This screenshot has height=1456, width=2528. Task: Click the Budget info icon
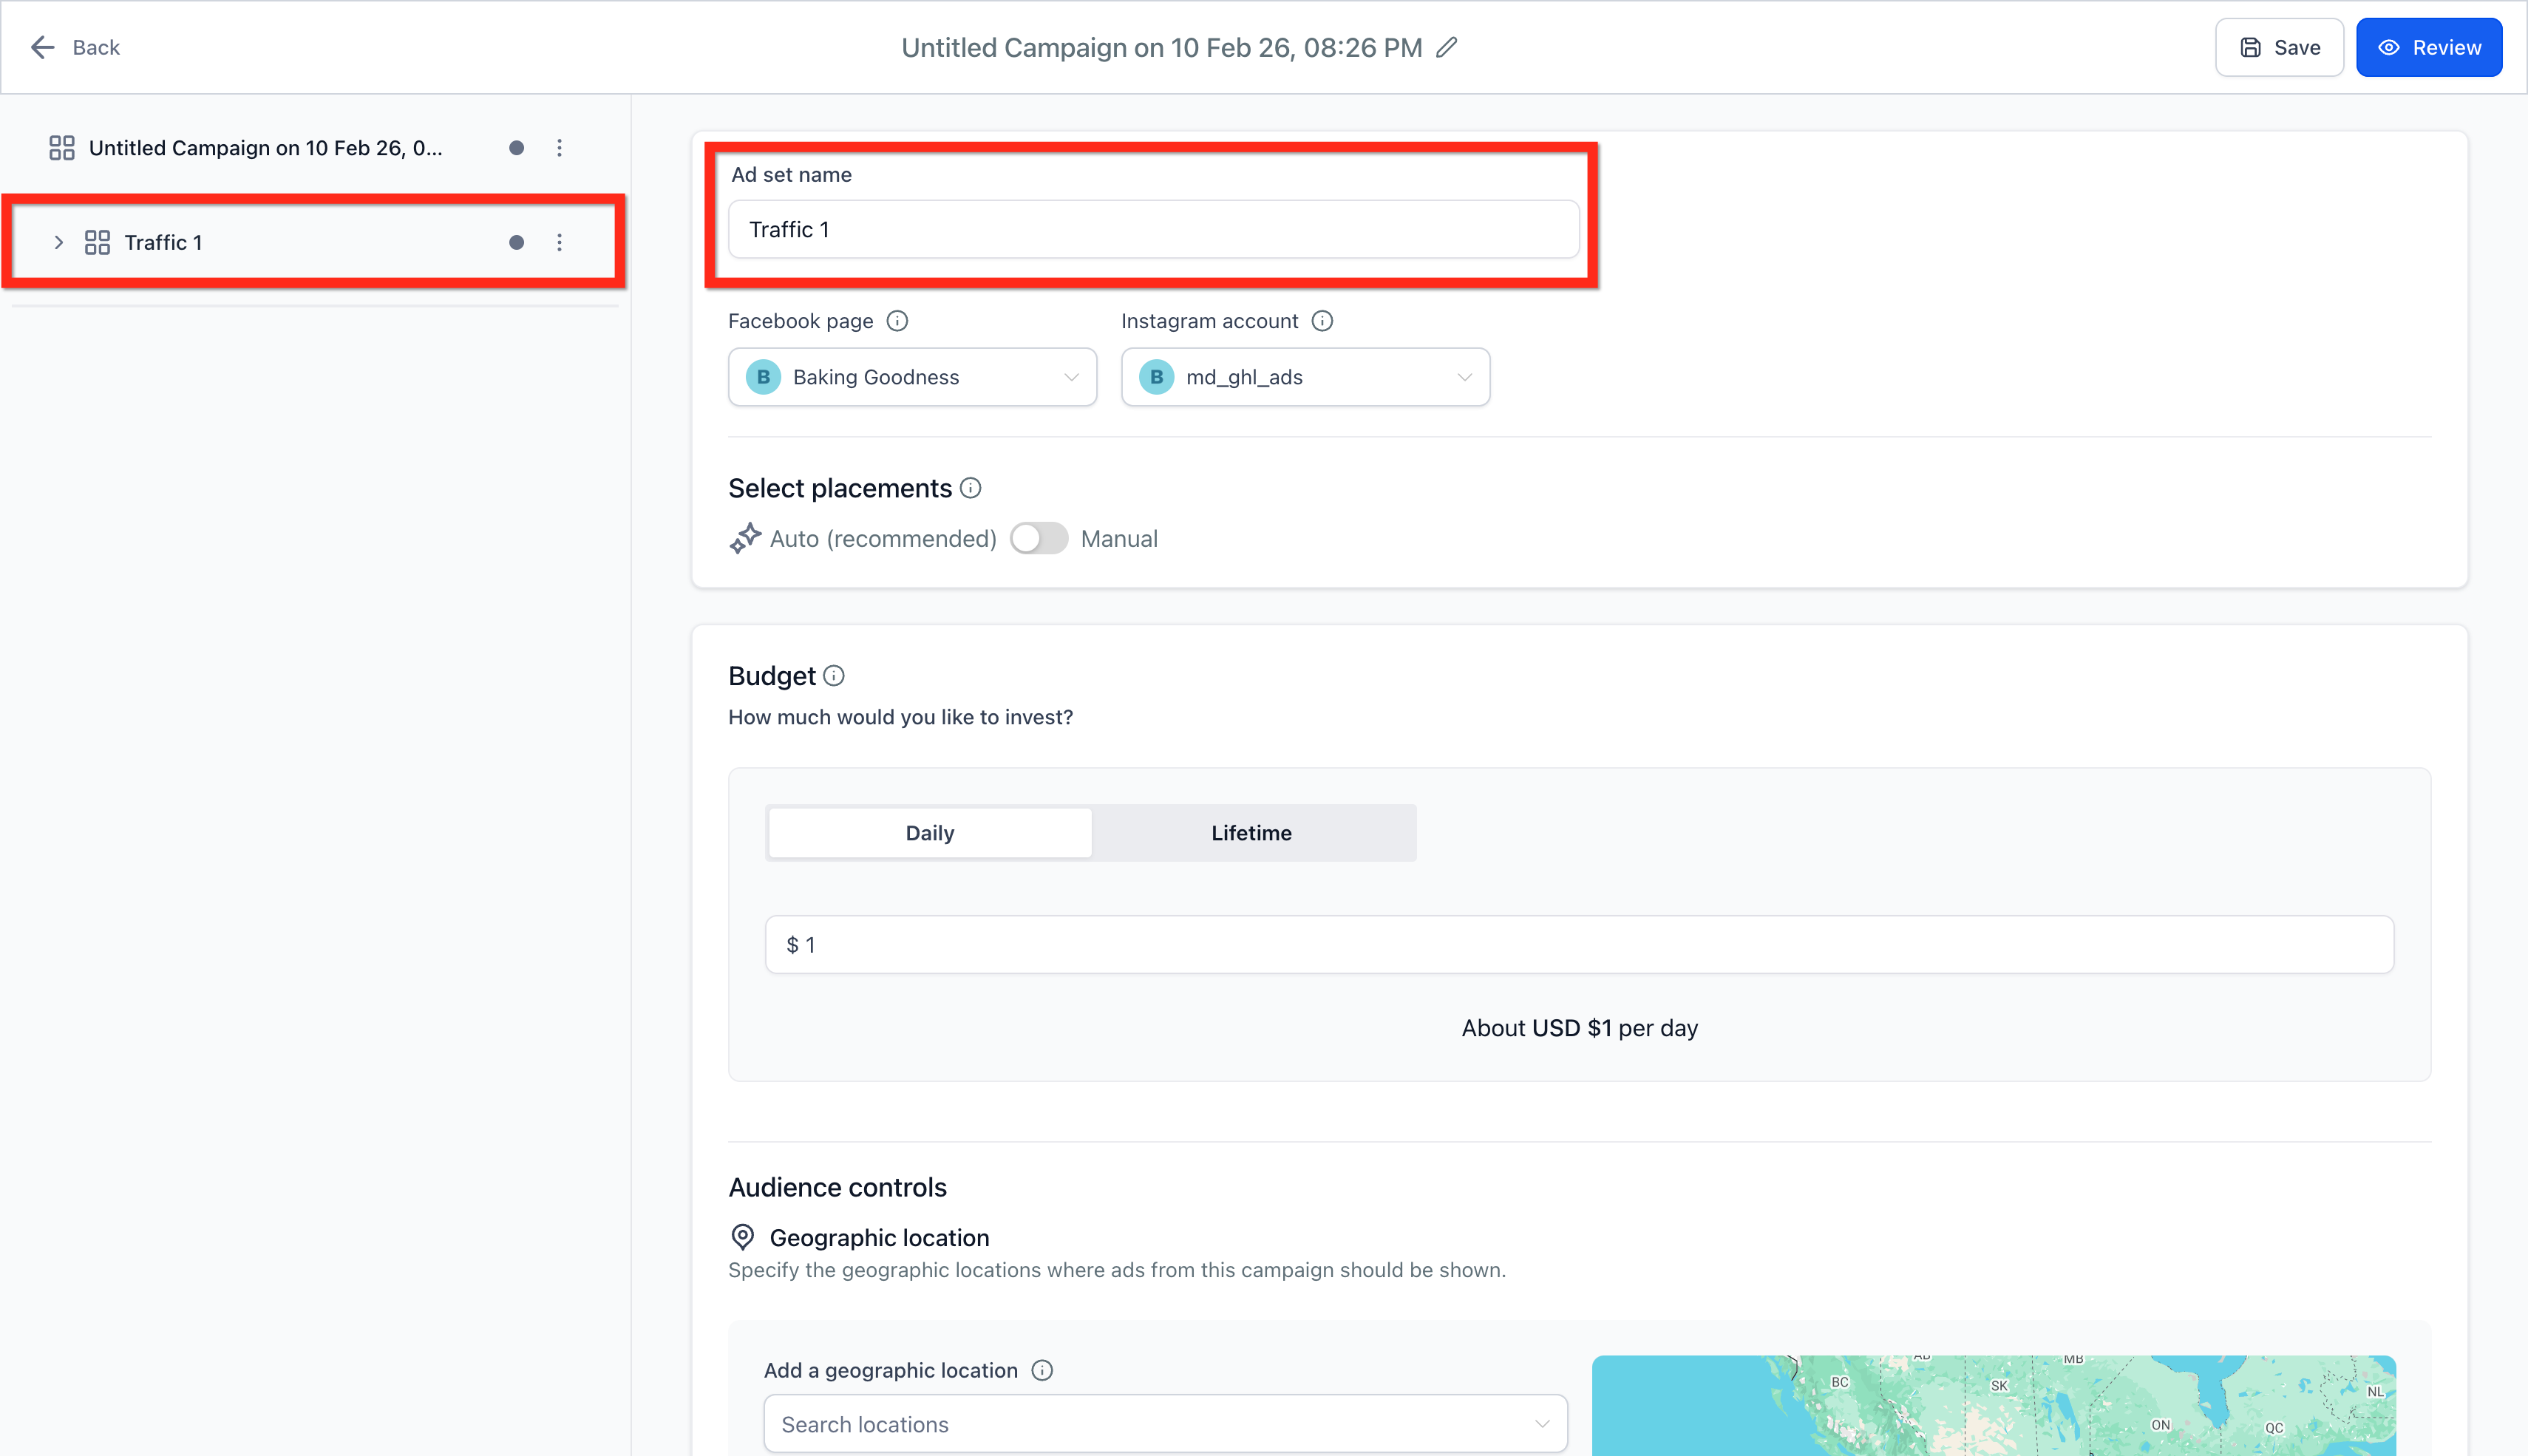834,676
